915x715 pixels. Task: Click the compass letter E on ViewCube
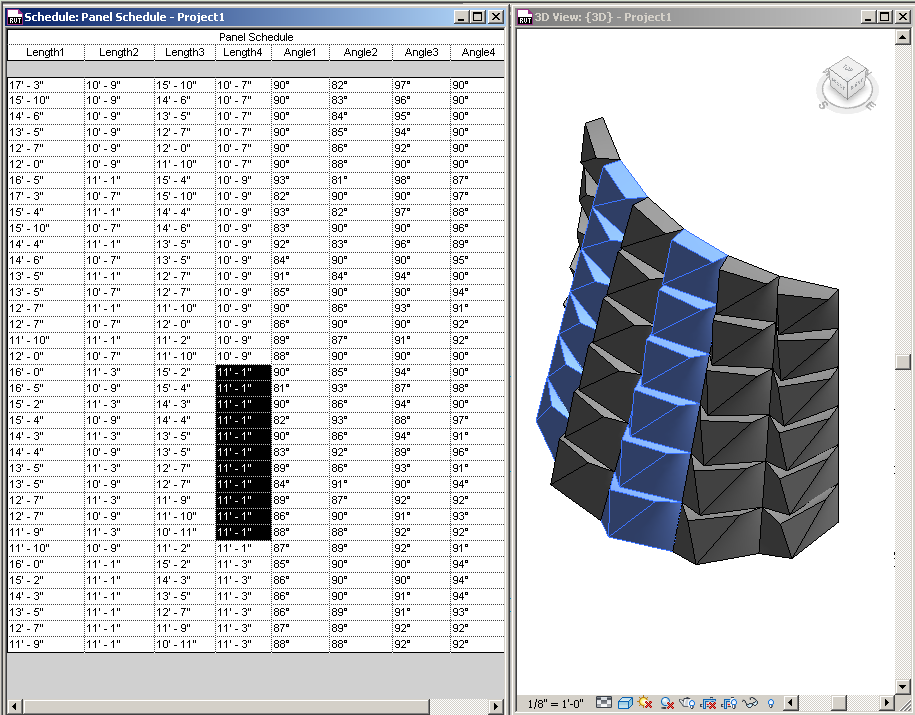pos(869,106)
